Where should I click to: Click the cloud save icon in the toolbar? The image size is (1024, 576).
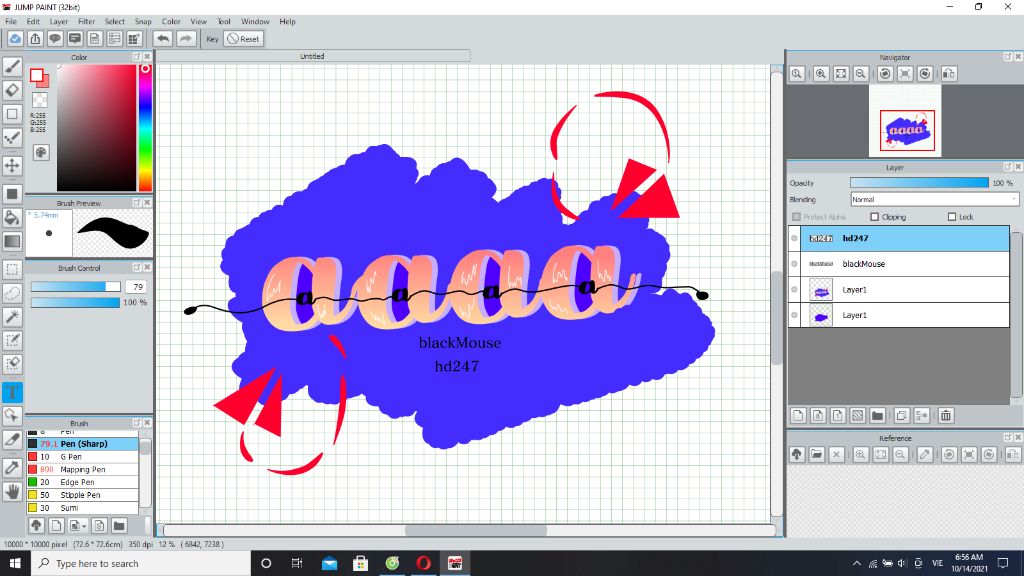click(x=15, y=39)
